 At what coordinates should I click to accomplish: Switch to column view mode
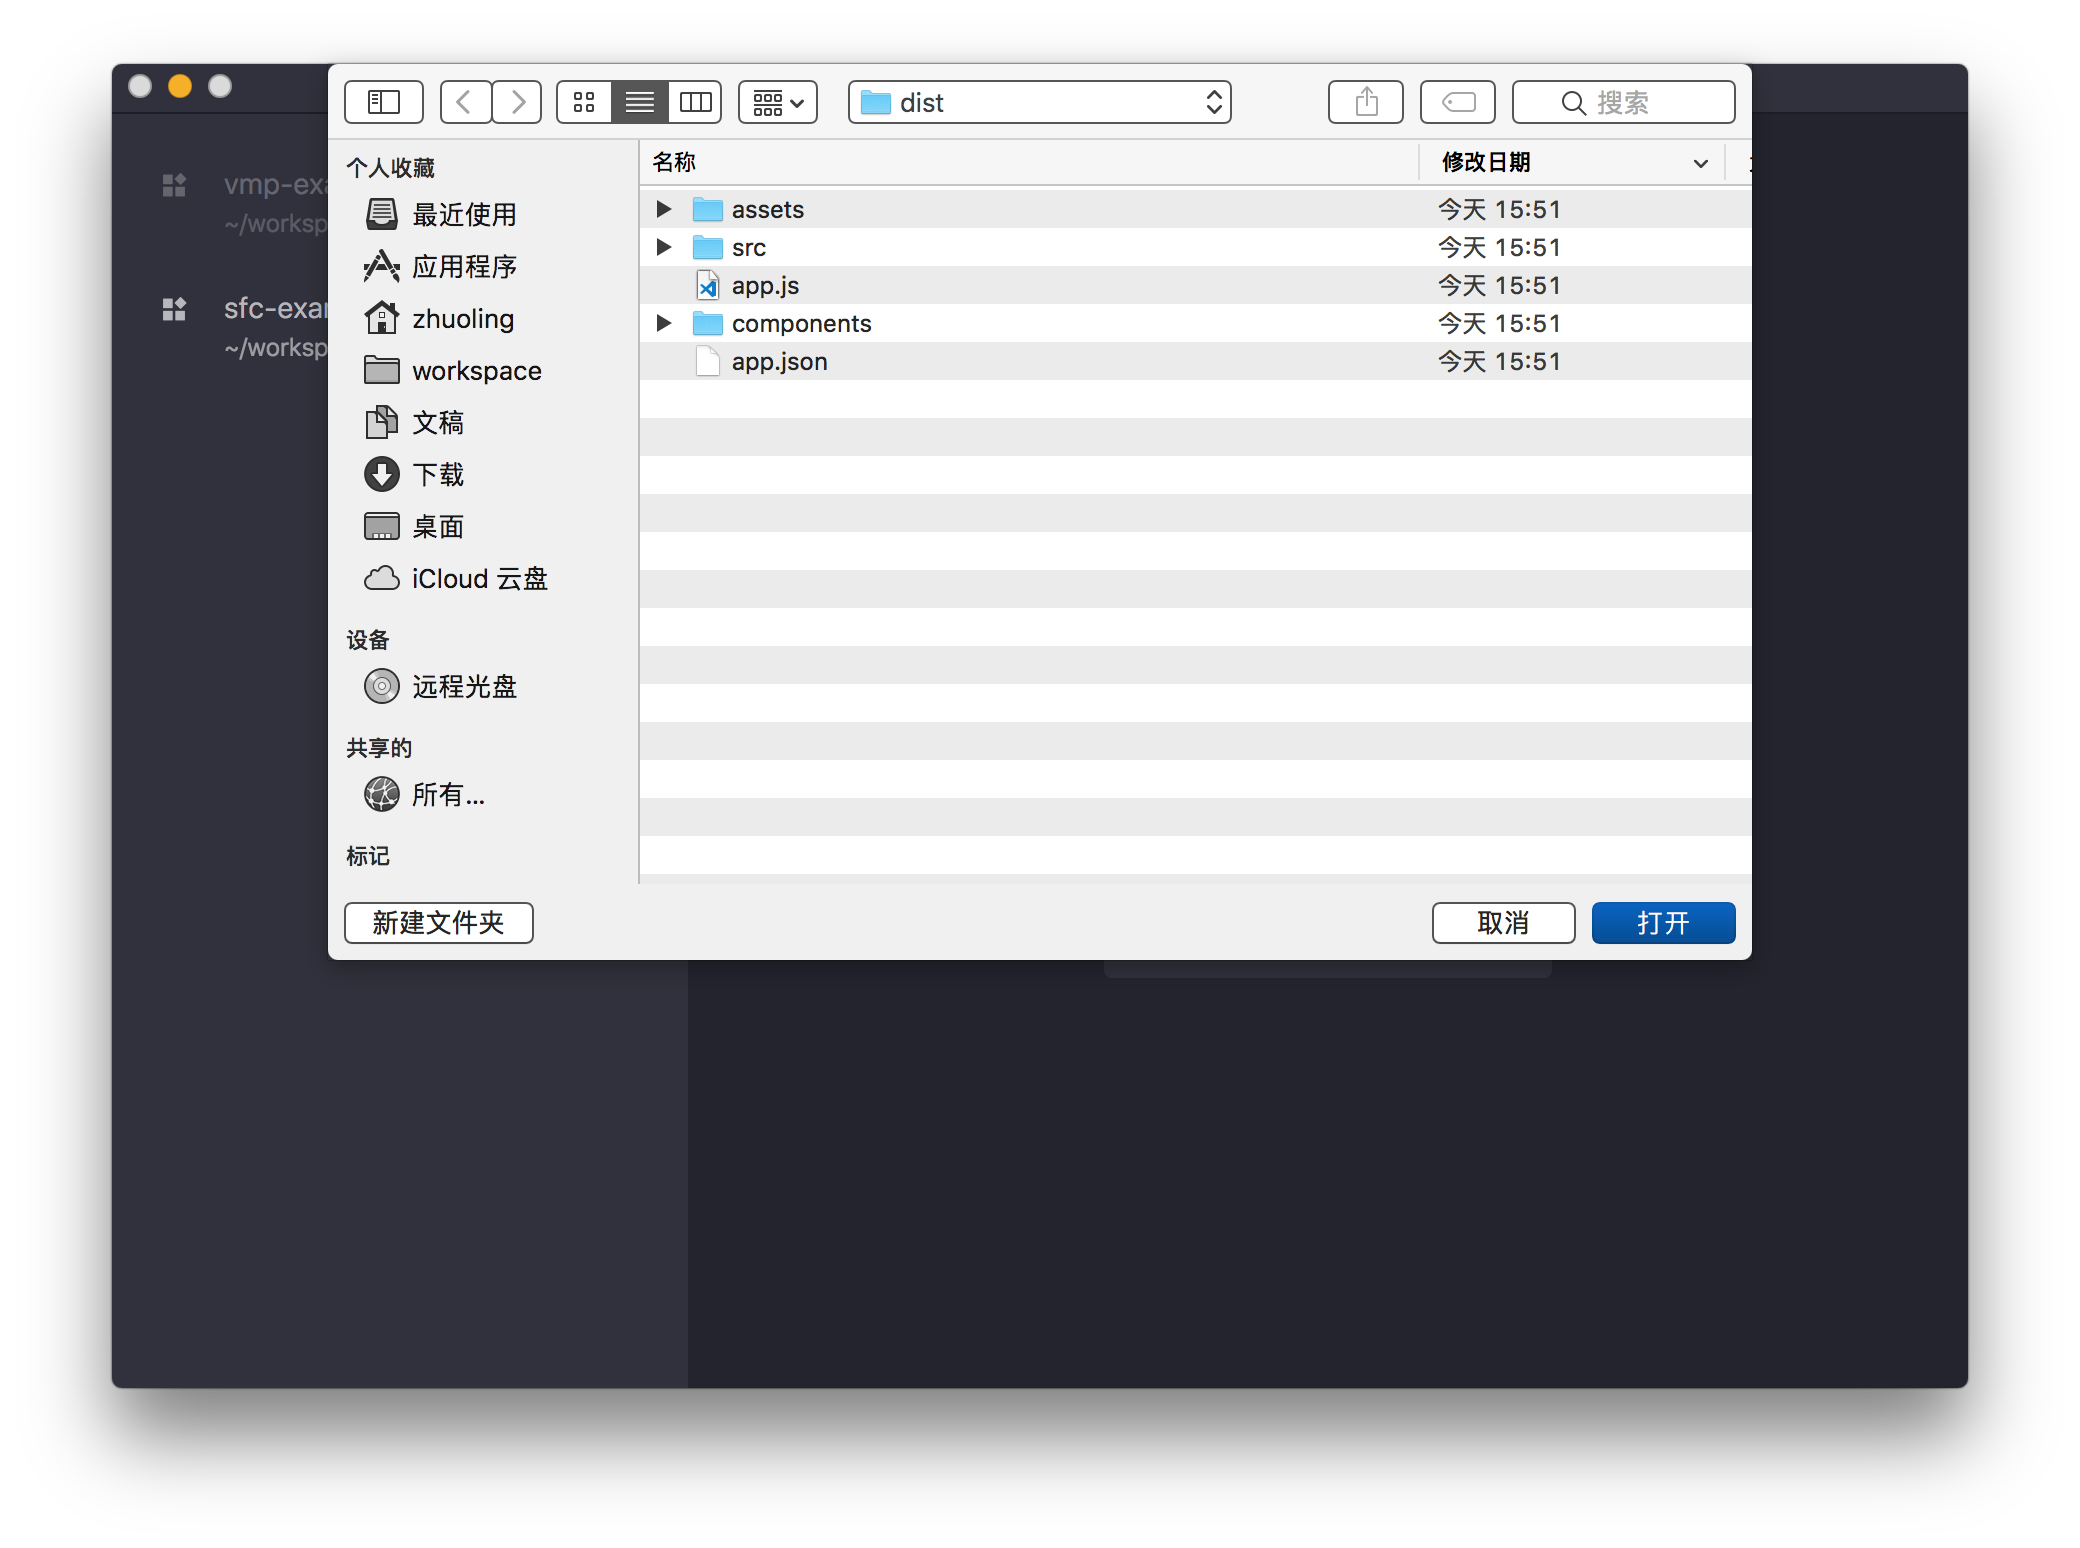[x=695, y=102]
